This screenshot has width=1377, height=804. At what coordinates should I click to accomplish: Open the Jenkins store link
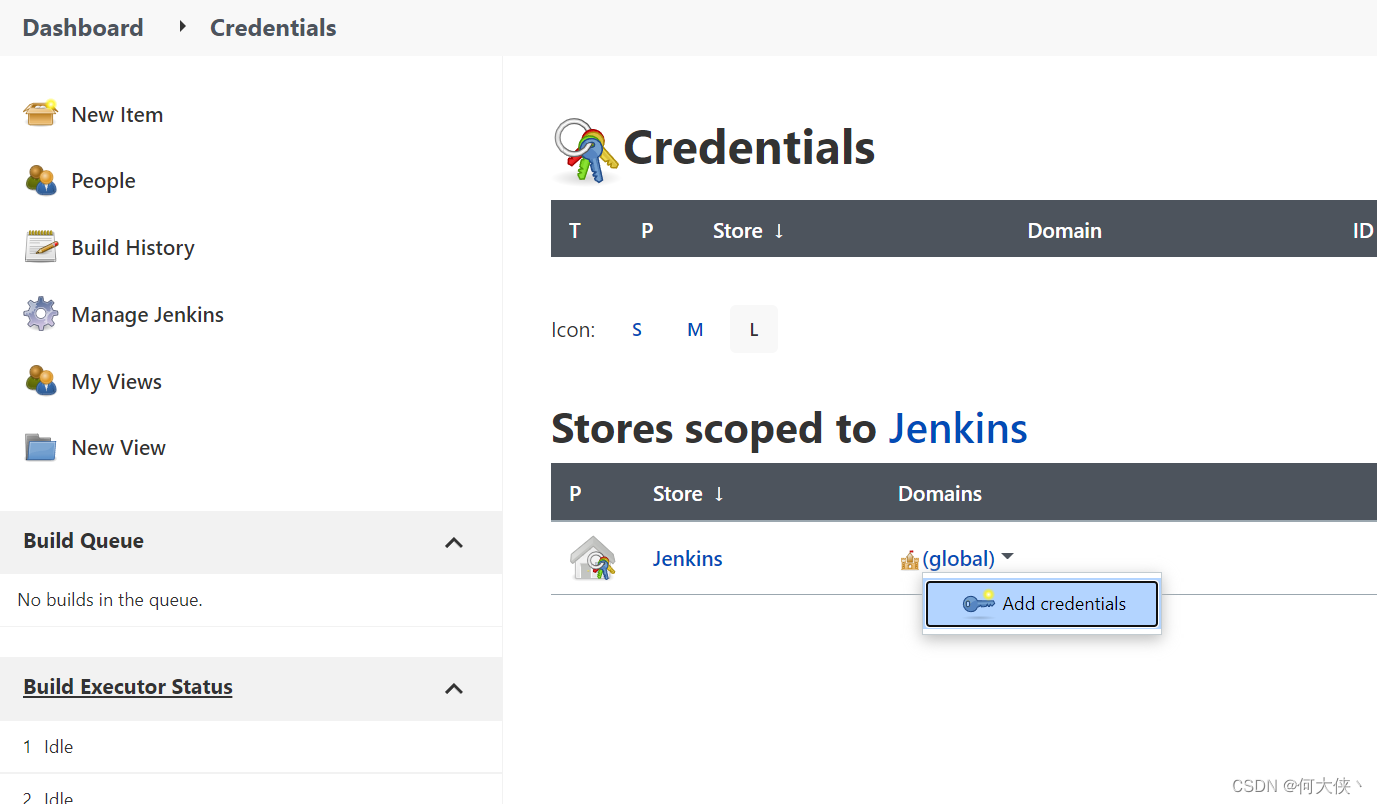tap(688, 559)
